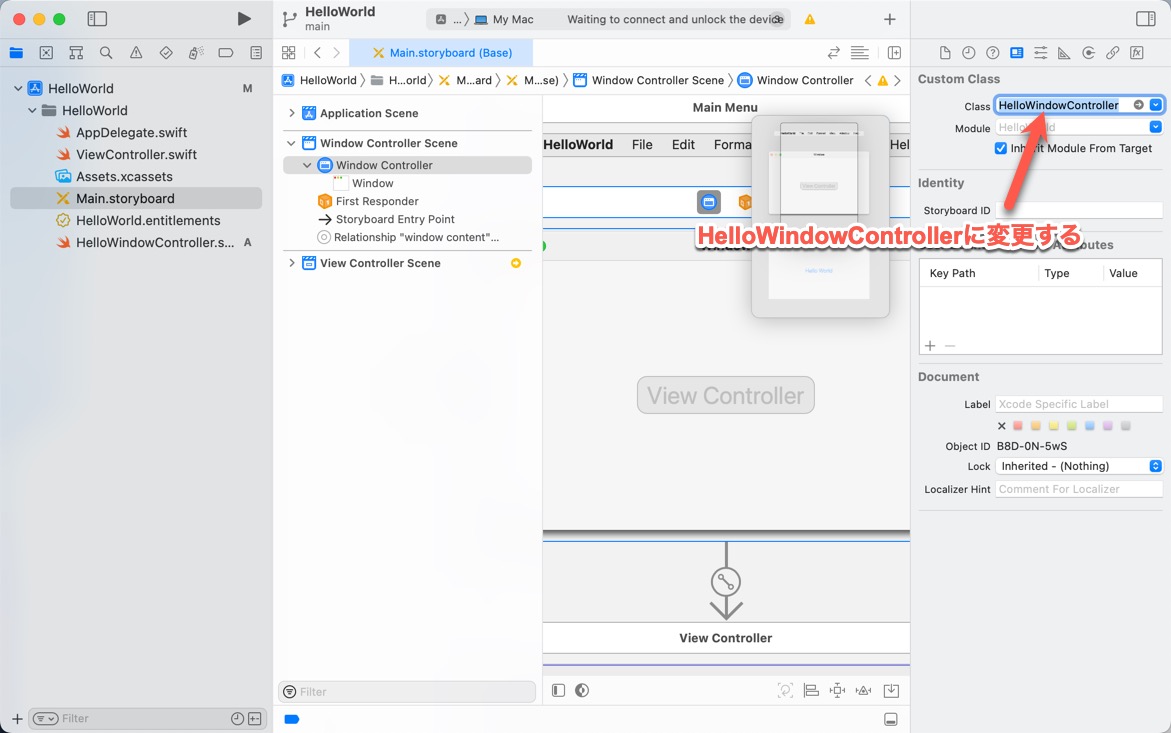The height and width of the screenshot is (733, 1171).
Task: Open the editor options lines icon
Action: coord(860,53)
